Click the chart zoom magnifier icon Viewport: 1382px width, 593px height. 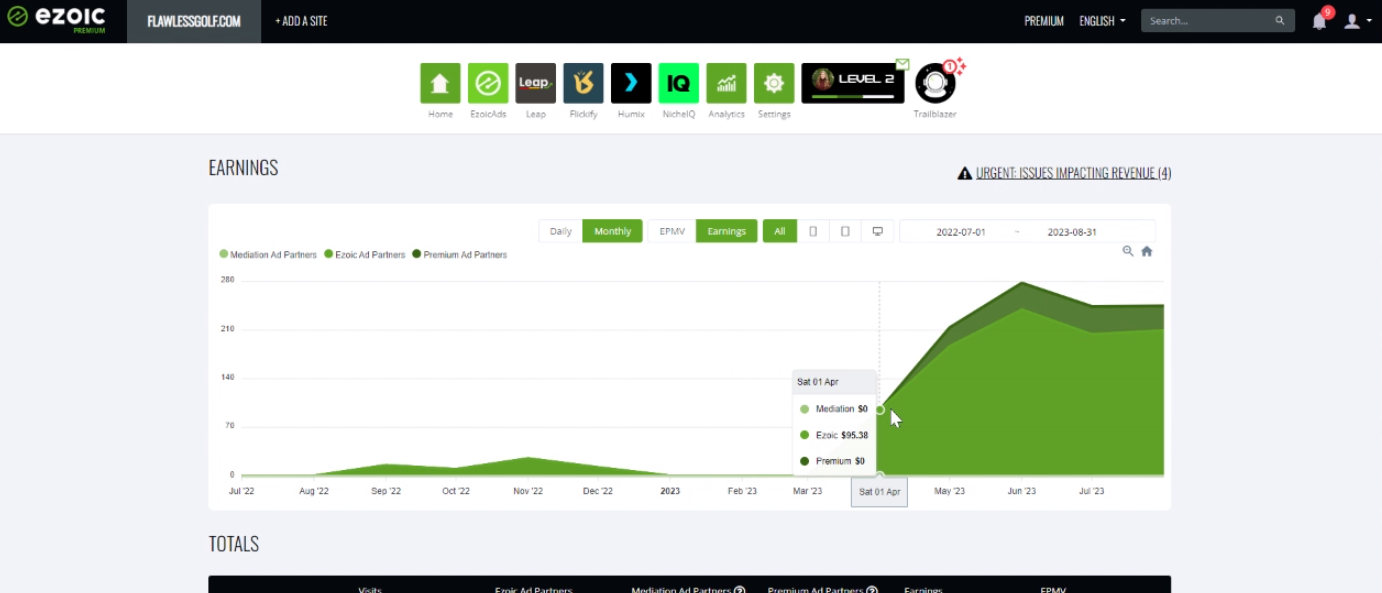pyautogui.click(x=1128, y=251)
